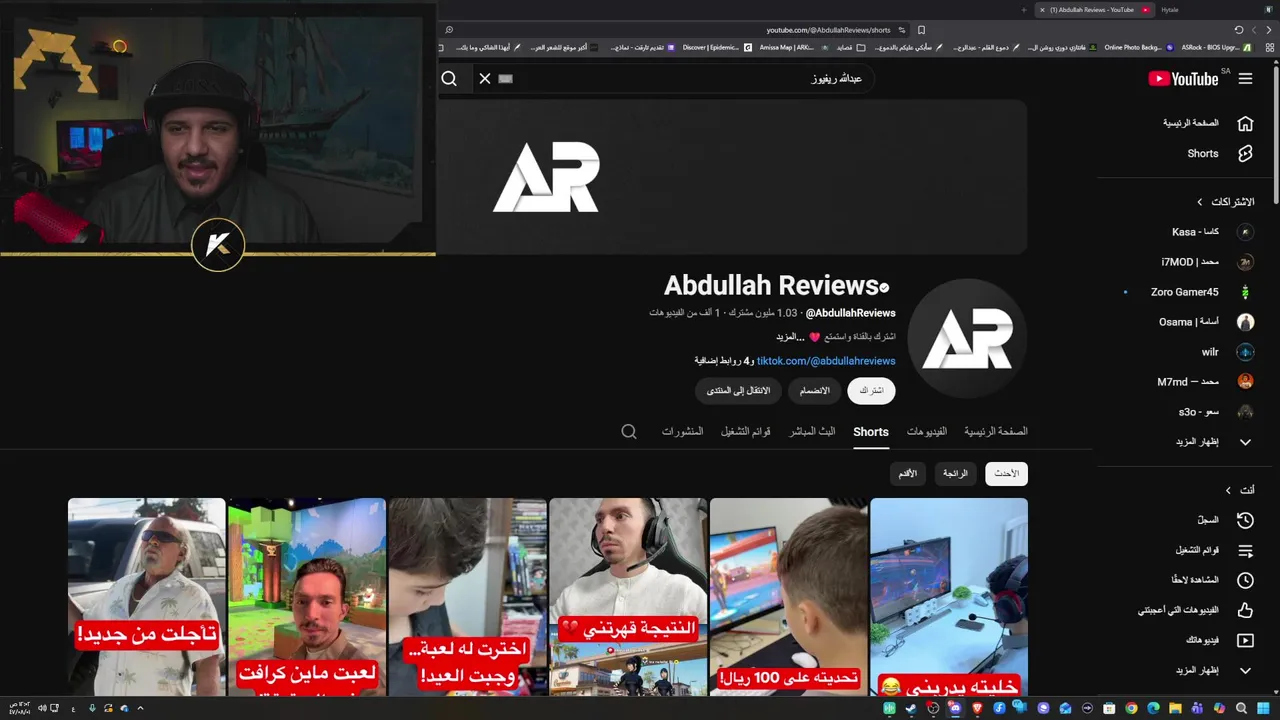This screenshot has height=720, width=1280.
Task: Open the 'الاشتراكات' subscriptions section chevron
Action: point(1200,202)
